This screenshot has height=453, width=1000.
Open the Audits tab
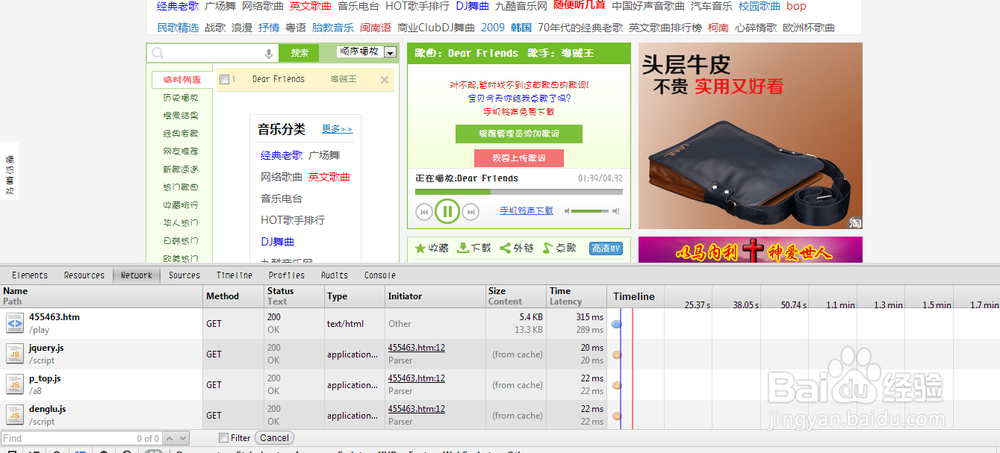(334, 276)
